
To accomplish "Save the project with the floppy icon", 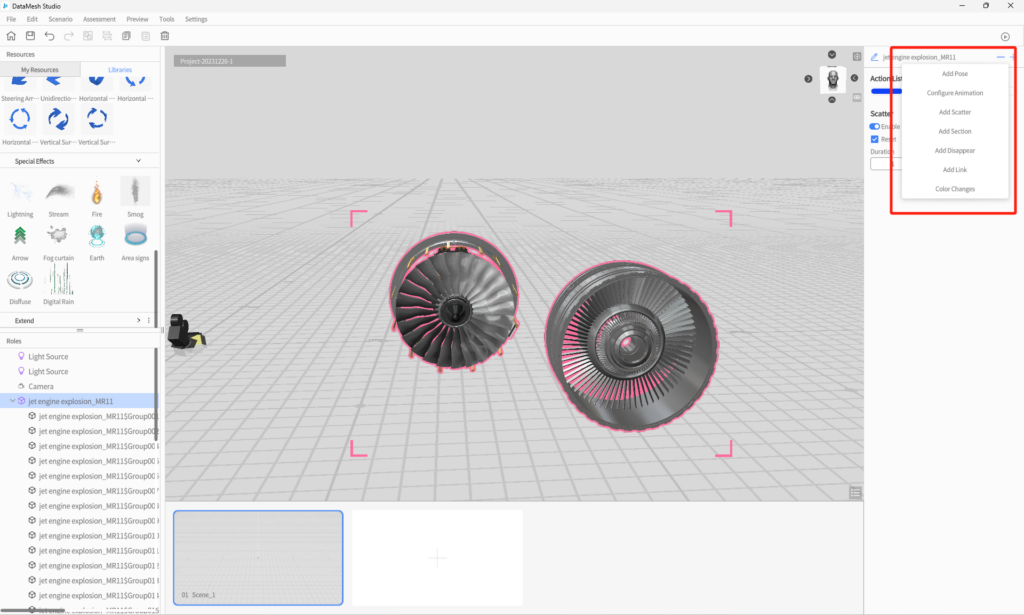I will (x=30, y=36).
